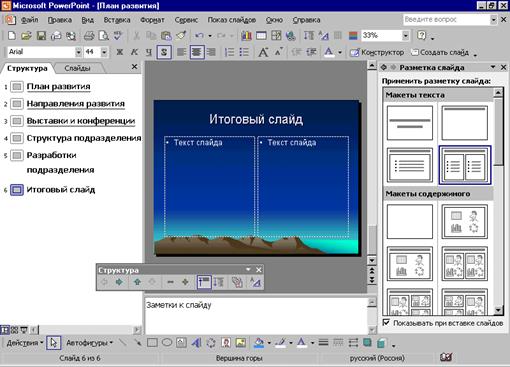Select the two-column text layout thumbnail
Viewport: 510px width, 367px height.
[x=465, y=165]
